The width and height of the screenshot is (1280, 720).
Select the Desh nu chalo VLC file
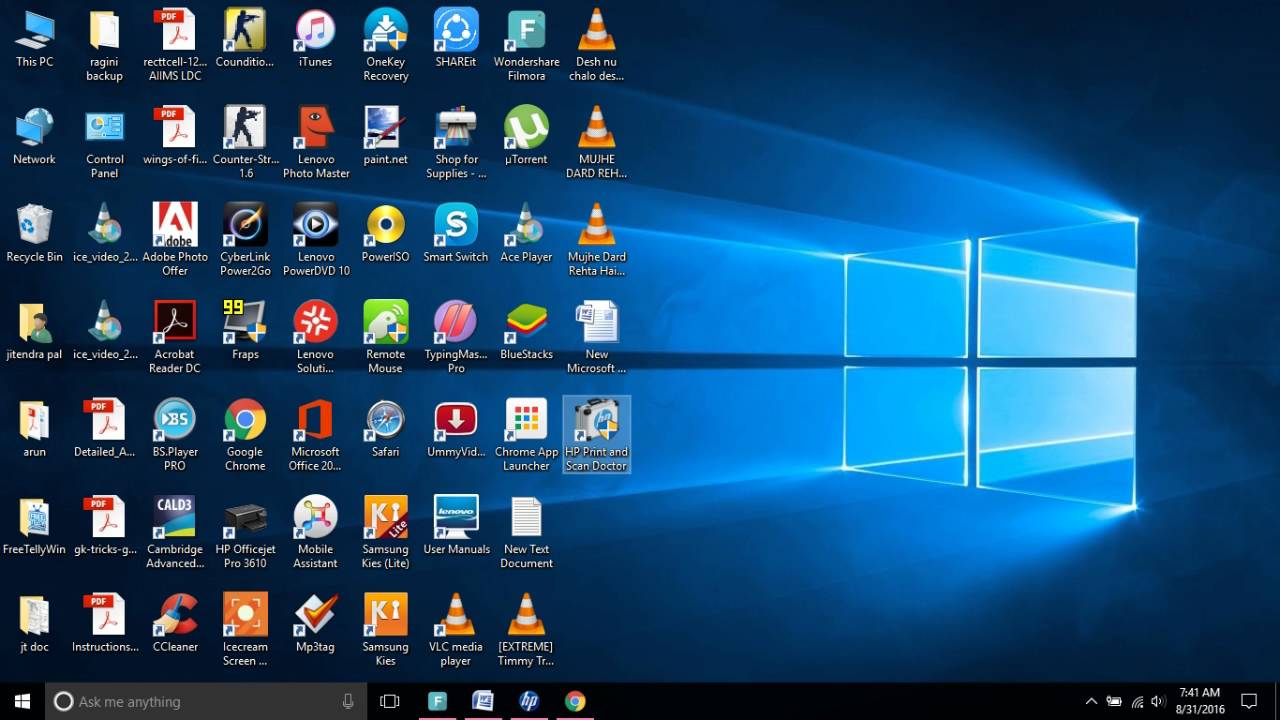tap(597, 46)
